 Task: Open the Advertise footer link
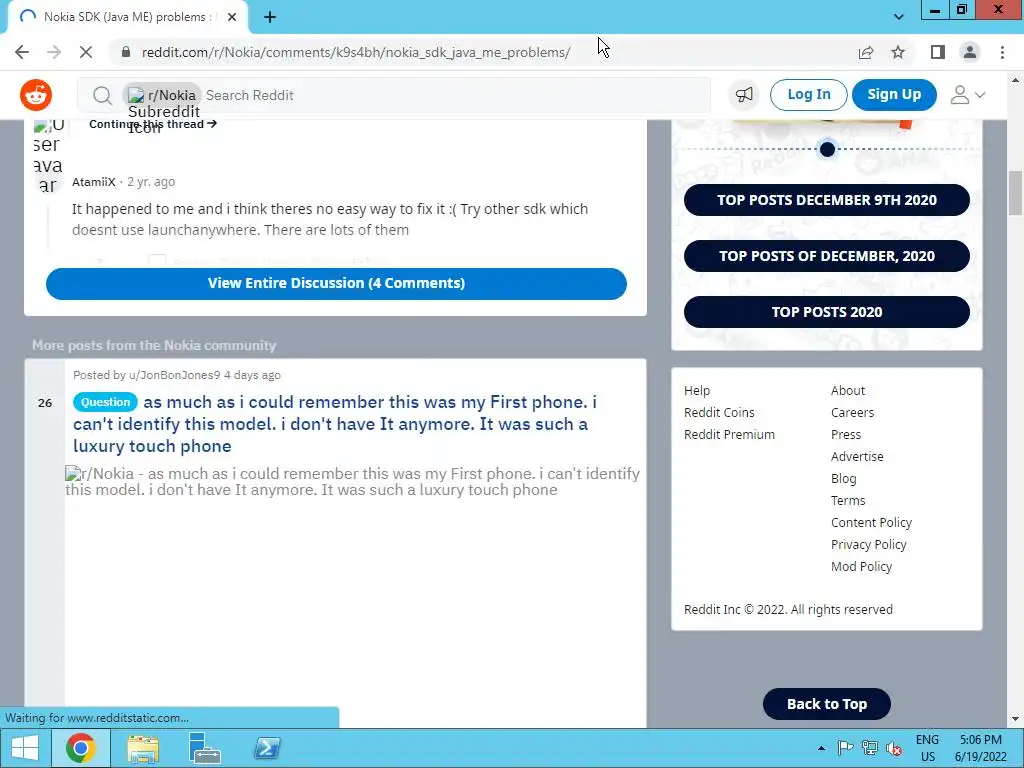point(857,457)
